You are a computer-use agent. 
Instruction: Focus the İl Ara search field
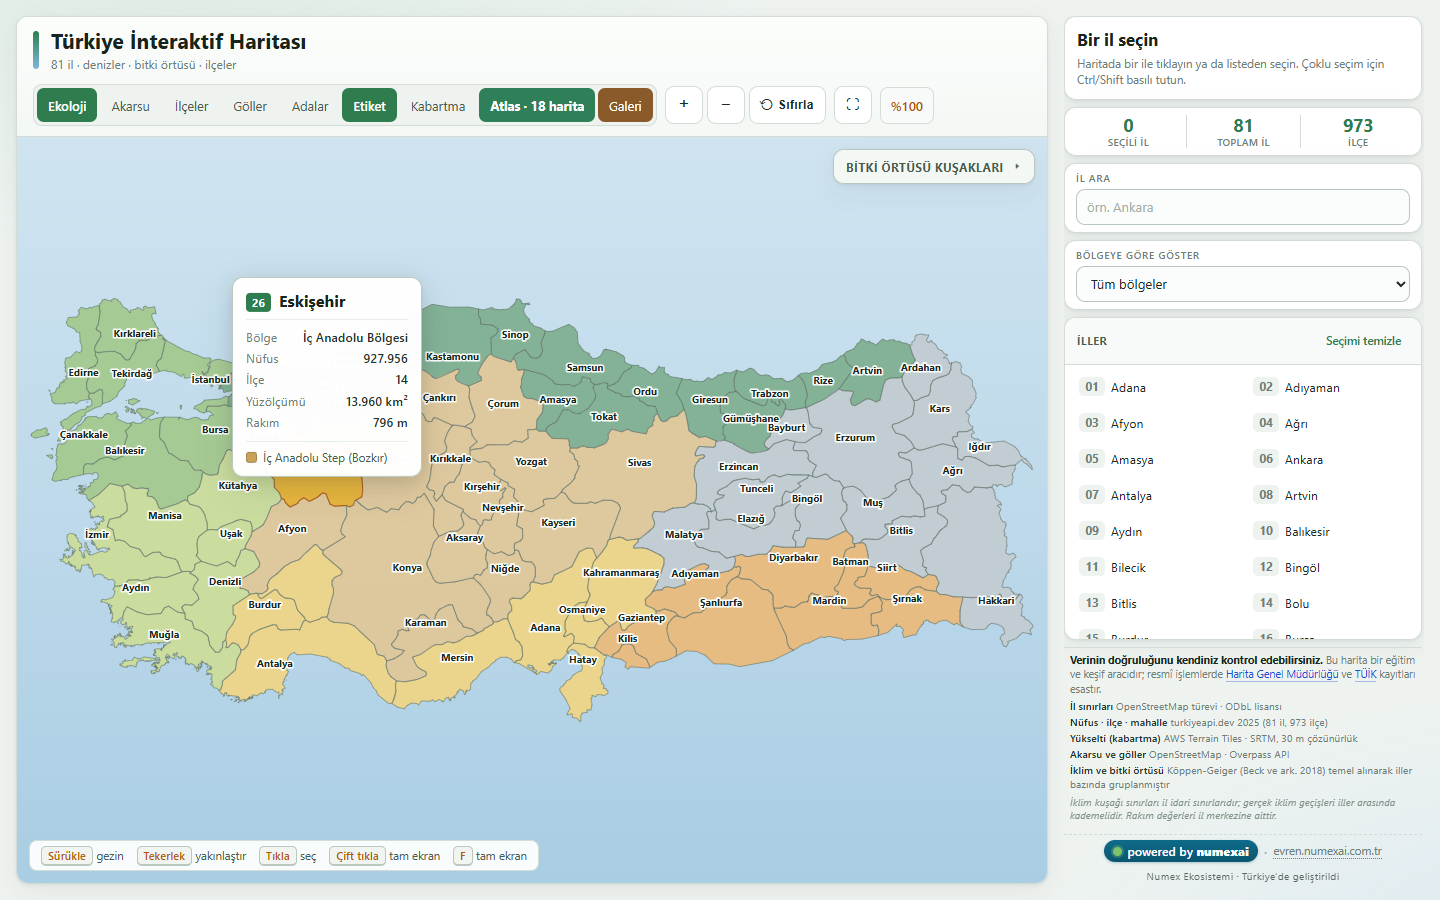click(1243, 207)
